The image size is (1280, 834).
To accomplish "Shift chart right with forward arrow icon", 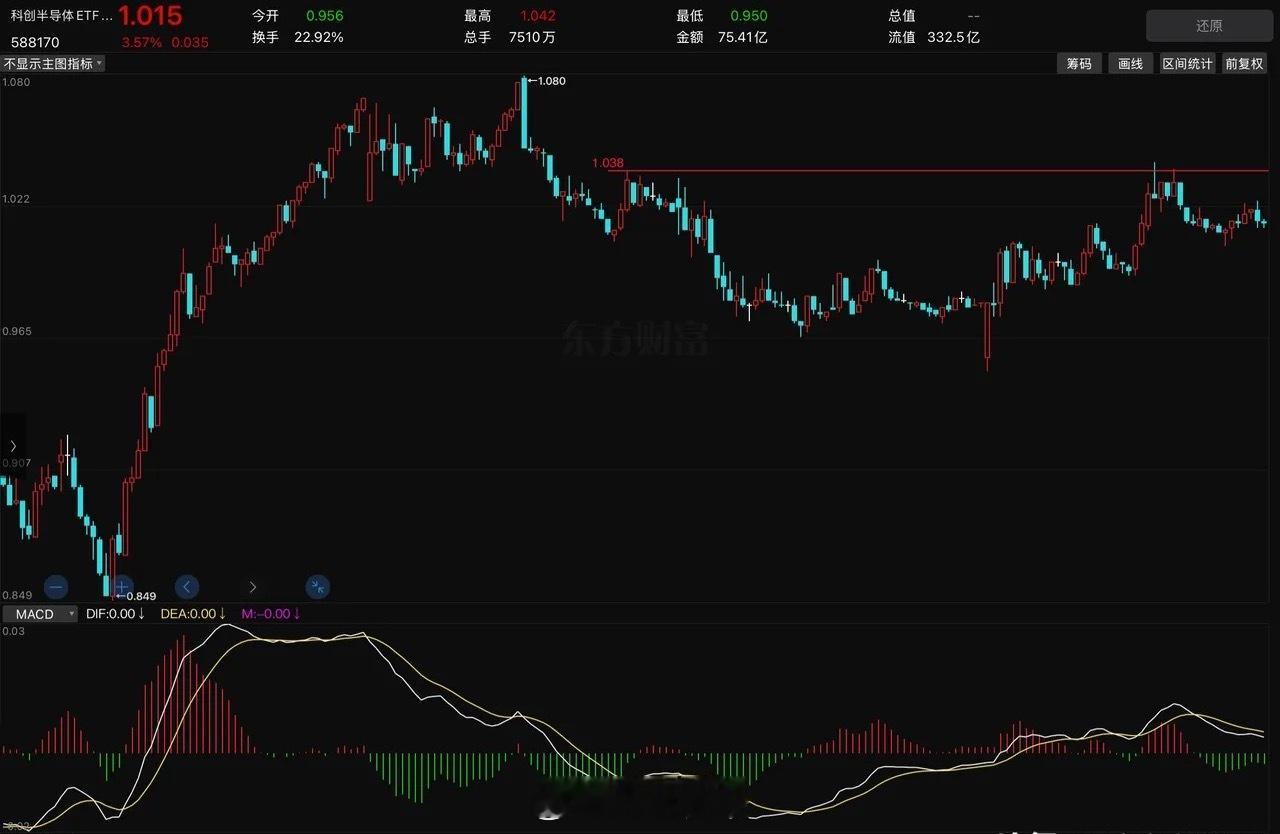I will click(x=252, y=587).
